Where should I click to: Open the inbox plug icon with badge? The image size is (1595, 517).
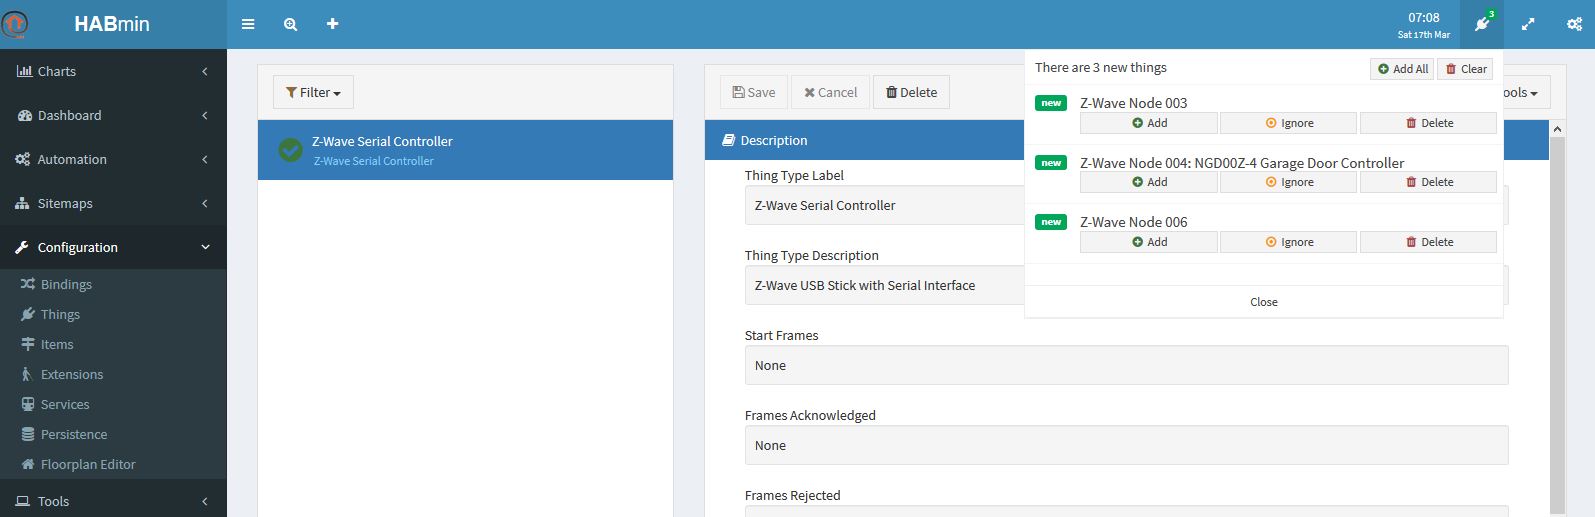(x=1482, y=24)
